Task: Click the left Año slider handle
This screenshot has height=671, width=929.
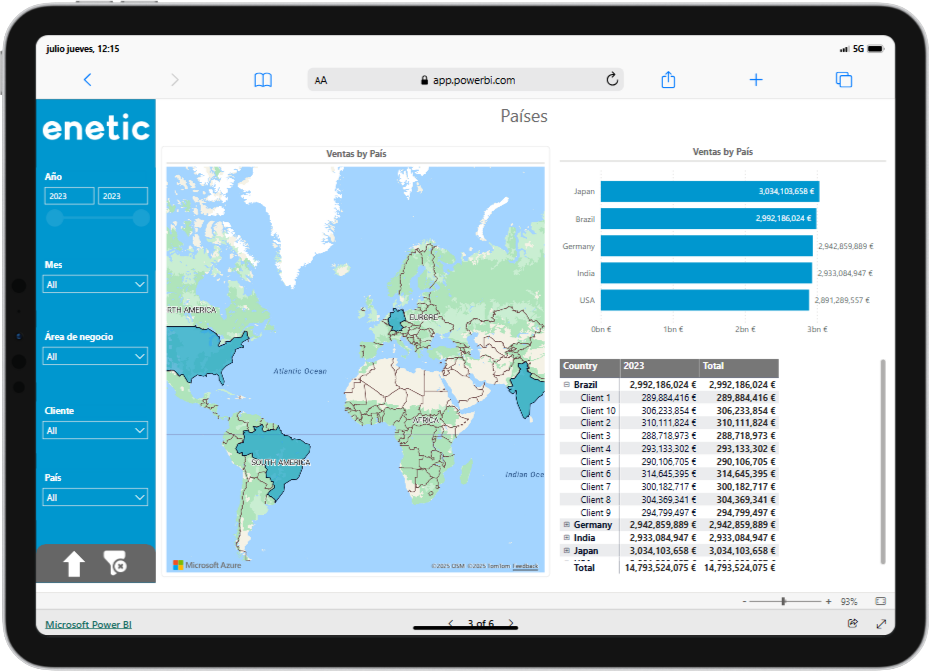Action: (55, 218)
